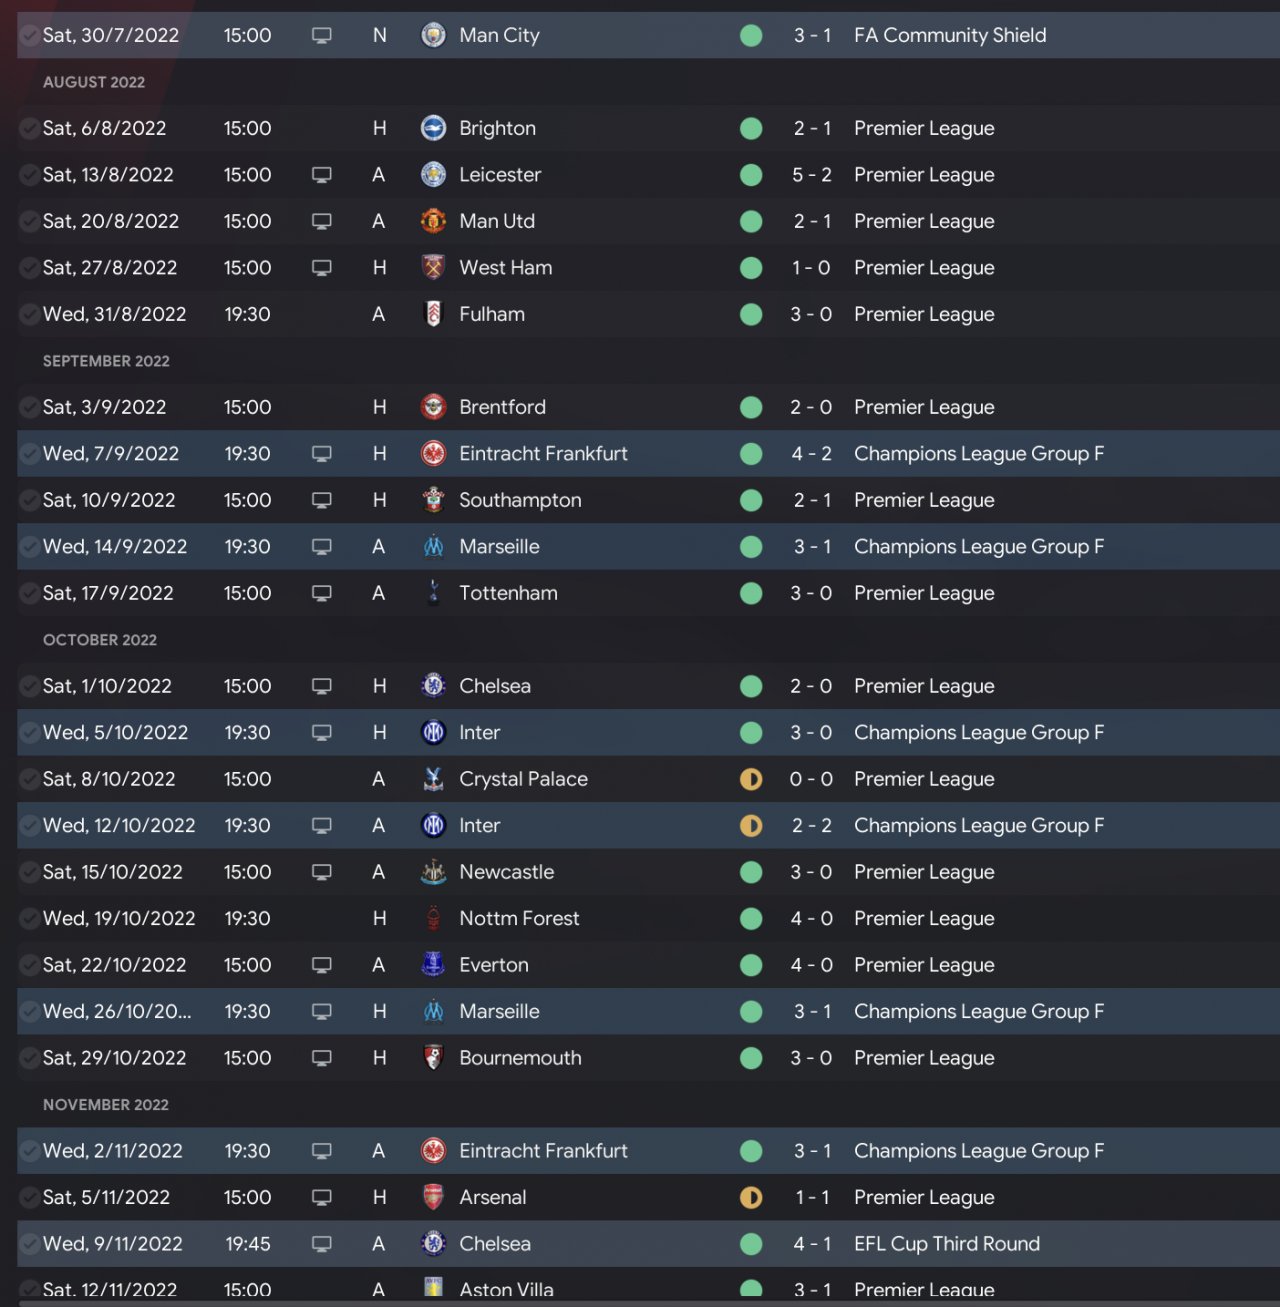Viewport: 1280px width, 1307px height.
Task: Click the yellow draw indicator for Crystal Palace match
Action: click(x=751, y=780)
